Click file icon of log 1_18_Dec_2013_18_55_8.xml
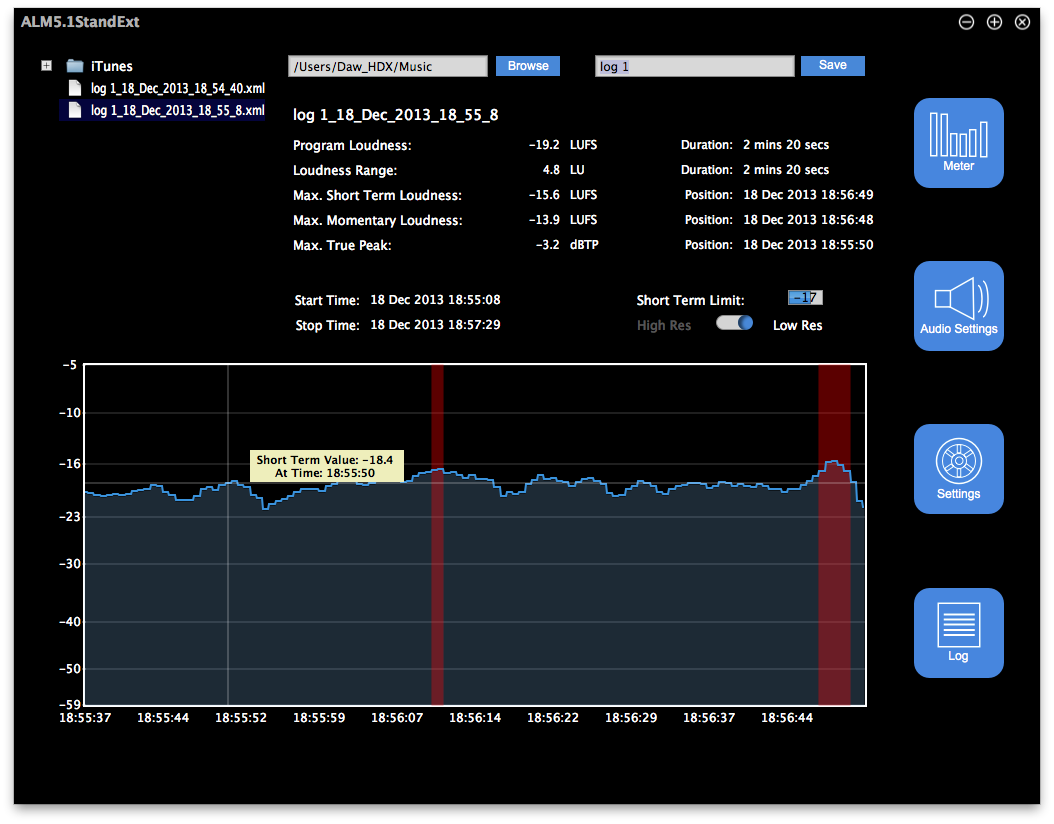This screenshot has height=824, width=1054. pos(75,110)
